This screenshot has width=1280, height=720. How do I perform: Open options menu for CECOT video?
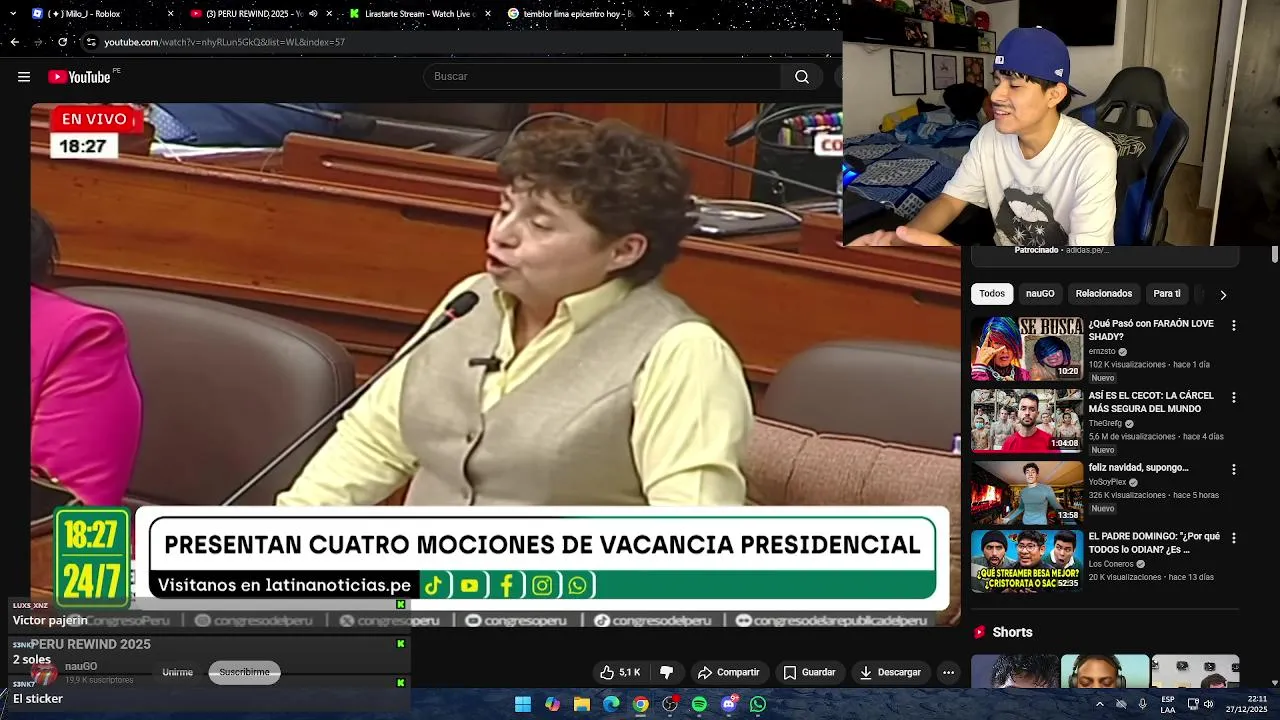tap(1233, 398)
